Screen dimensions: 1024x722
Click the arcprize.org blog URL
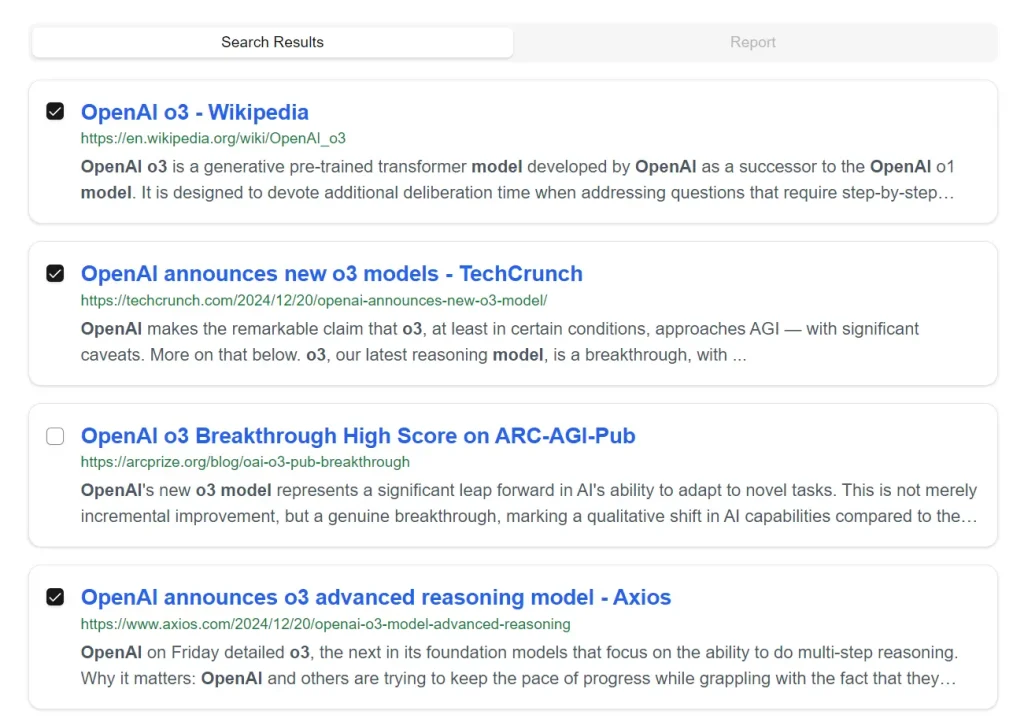pyautogui.click(x=245, y=462)
